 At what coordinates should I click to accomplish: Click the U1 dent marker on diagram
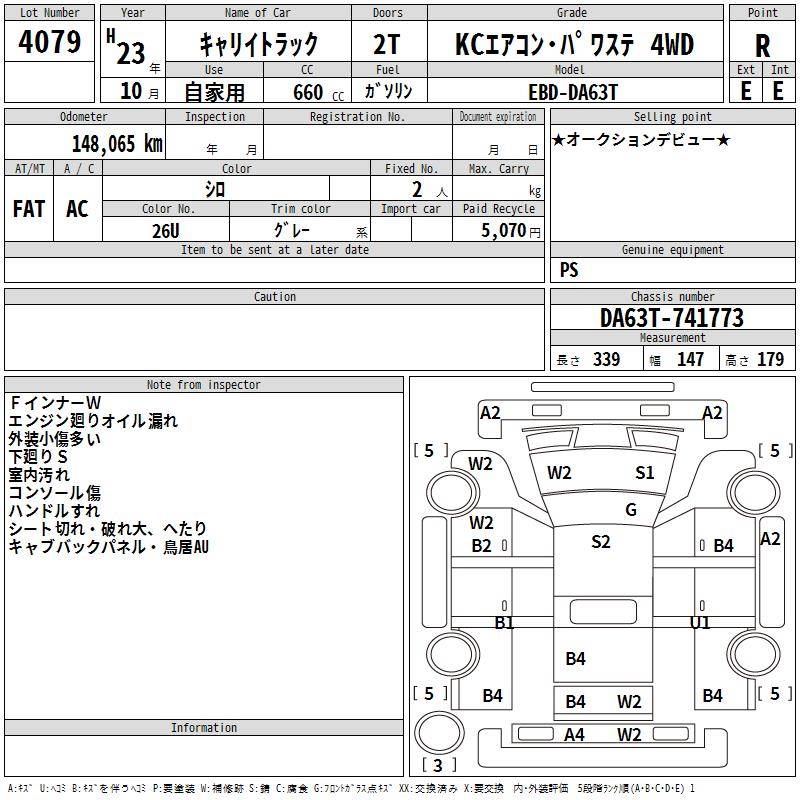click(x=699, y=622)
